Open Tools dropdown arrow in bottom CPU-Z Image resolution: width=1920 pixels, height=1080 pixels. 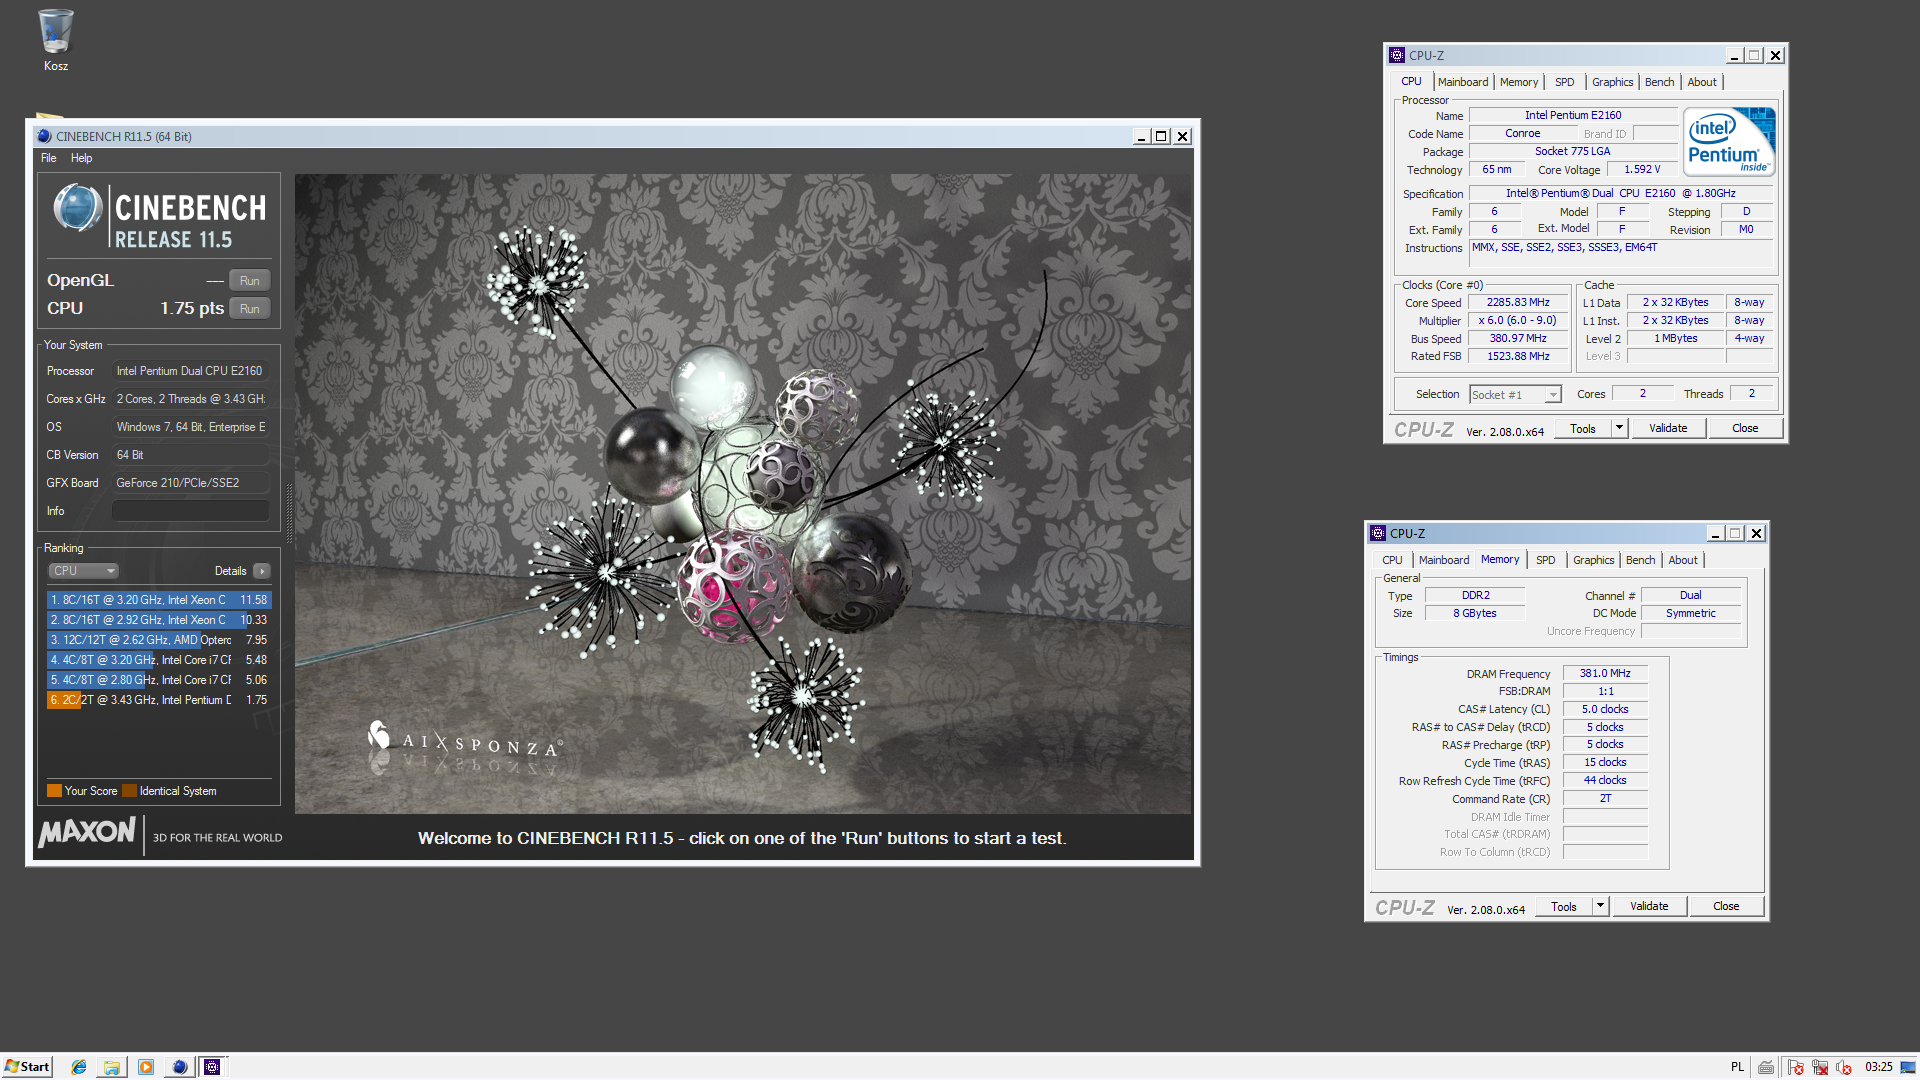tap(1600, 906)
